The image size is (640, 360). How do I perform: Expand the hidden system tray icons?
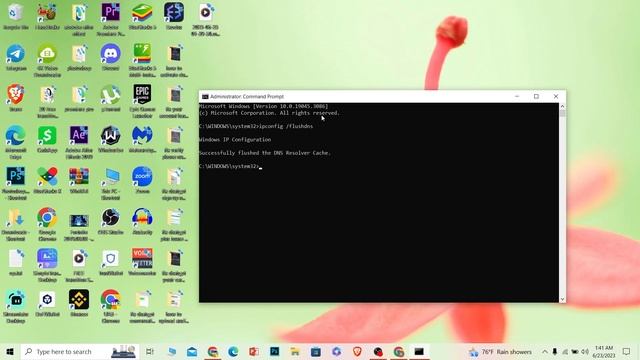pyautogui.click(x=544, y=351)
